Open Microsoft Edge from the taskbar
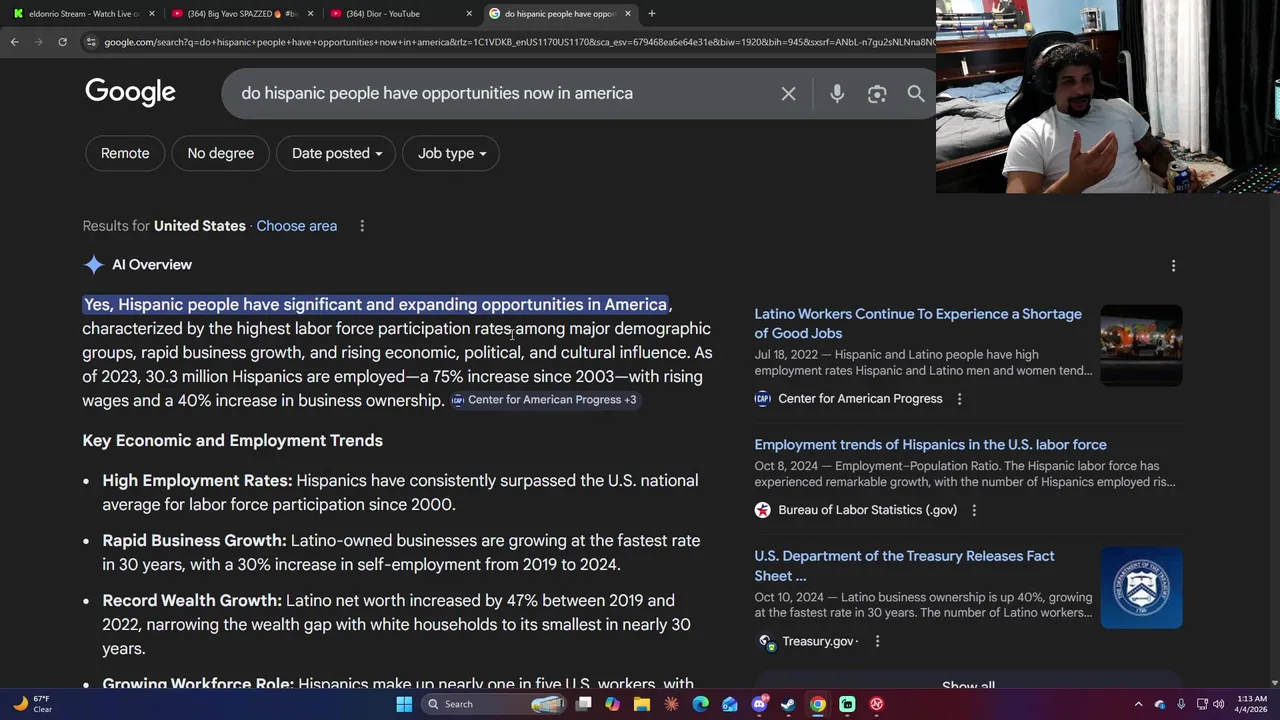 point(700,704)
